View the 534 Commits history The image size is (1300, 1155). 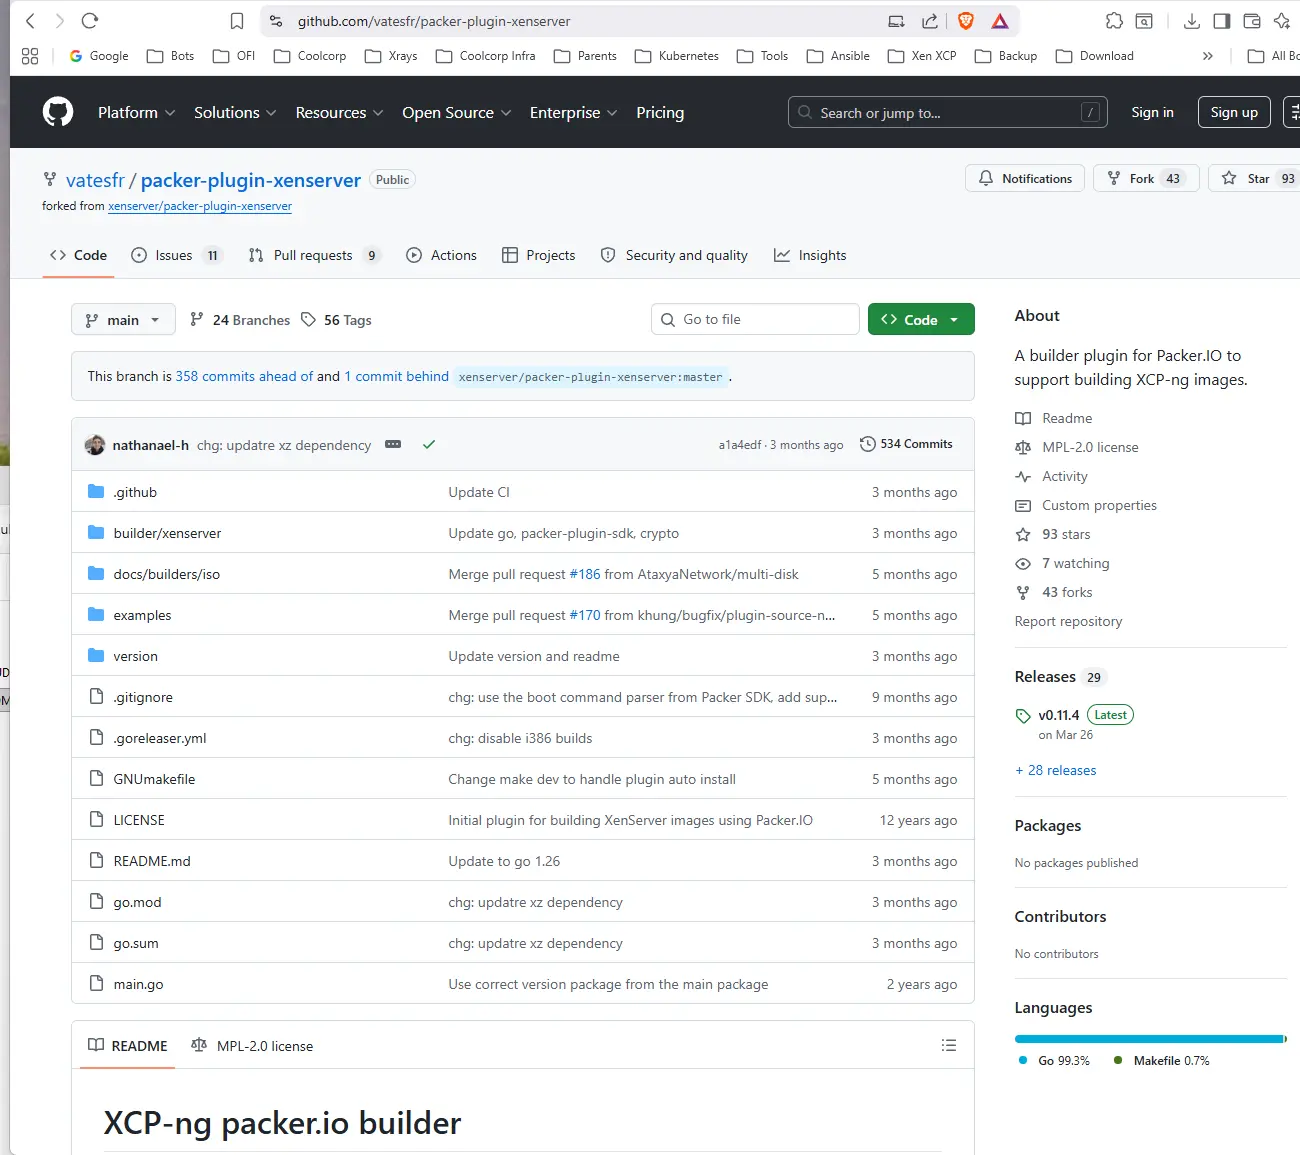coord(906,444)
